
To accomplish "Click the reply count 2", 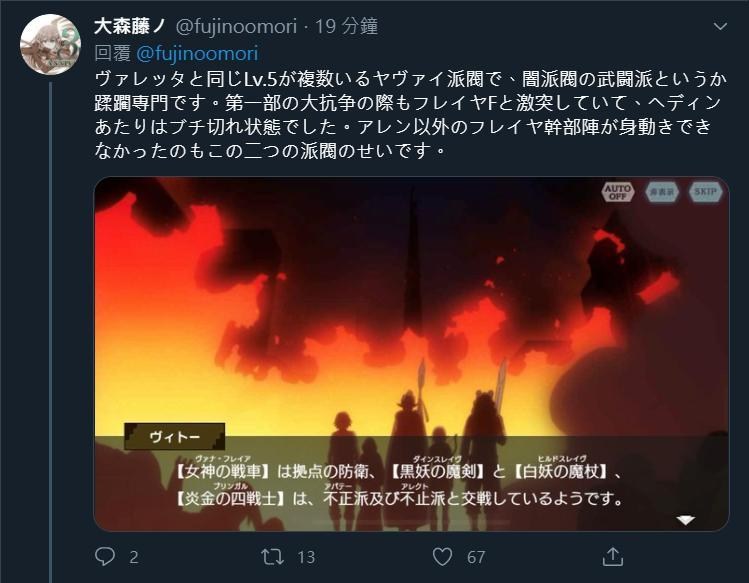I will click(x=134, y=557).
